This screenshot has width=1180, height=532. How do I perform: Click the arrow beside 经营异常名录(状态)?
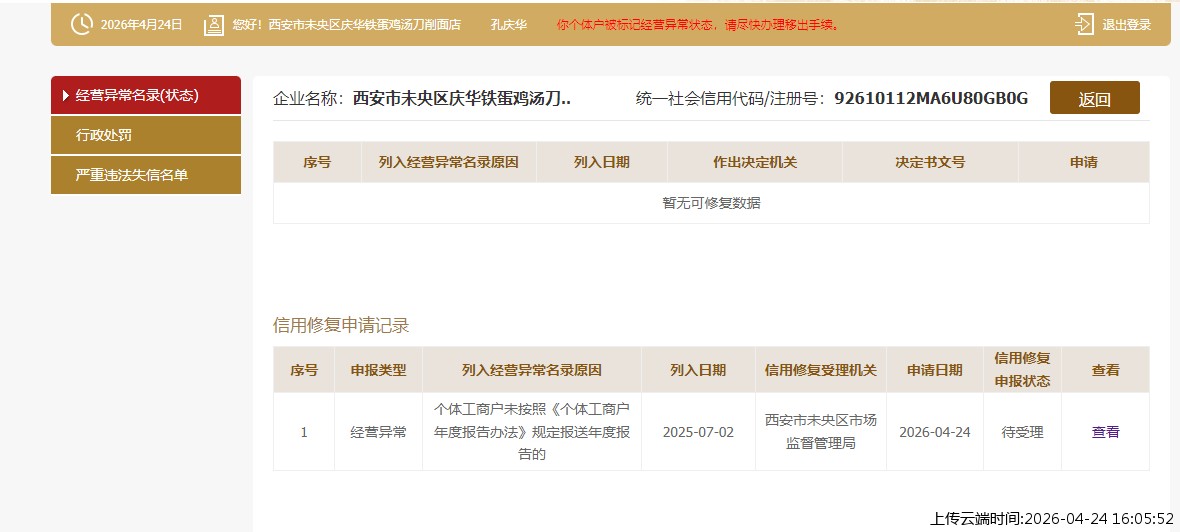click(x=66, y=96)
